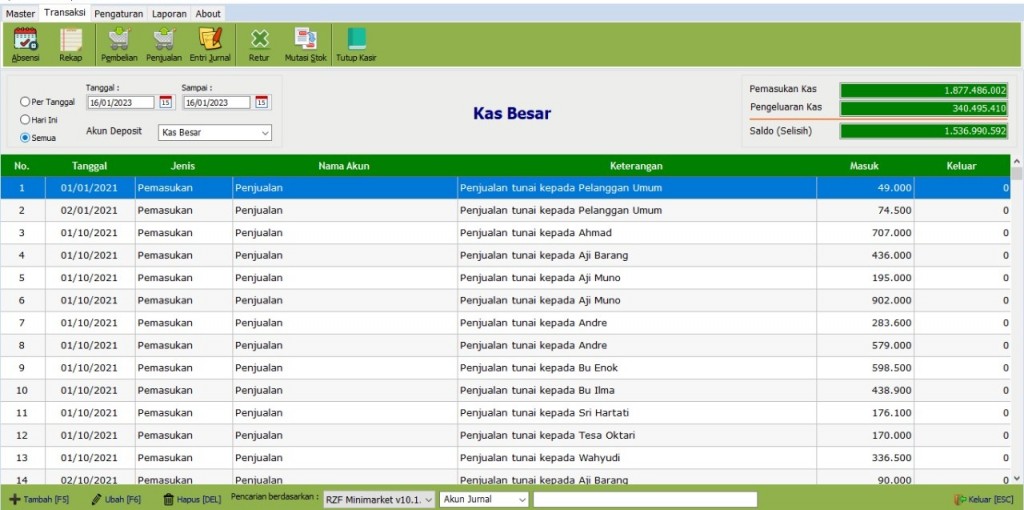Screen dimensions: 1024x510
Task: Sort by the Jenis column header
Action: click(x=183, y=166)
